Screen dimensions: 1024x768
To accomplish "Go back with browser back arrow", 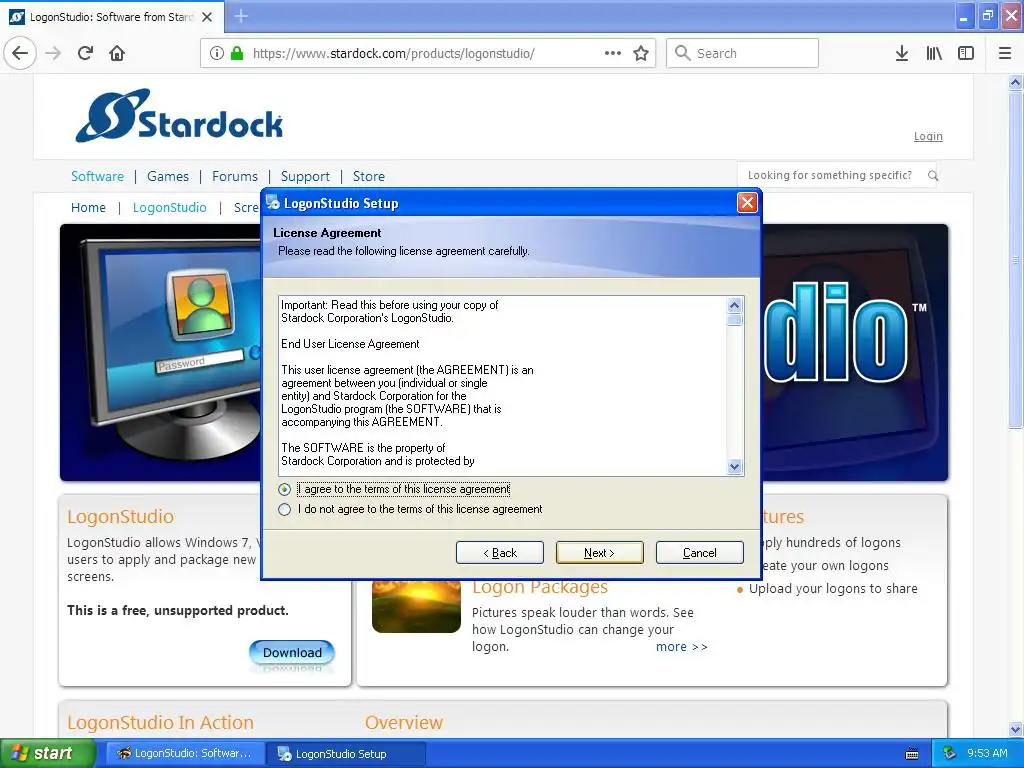I will pos(20,53).
